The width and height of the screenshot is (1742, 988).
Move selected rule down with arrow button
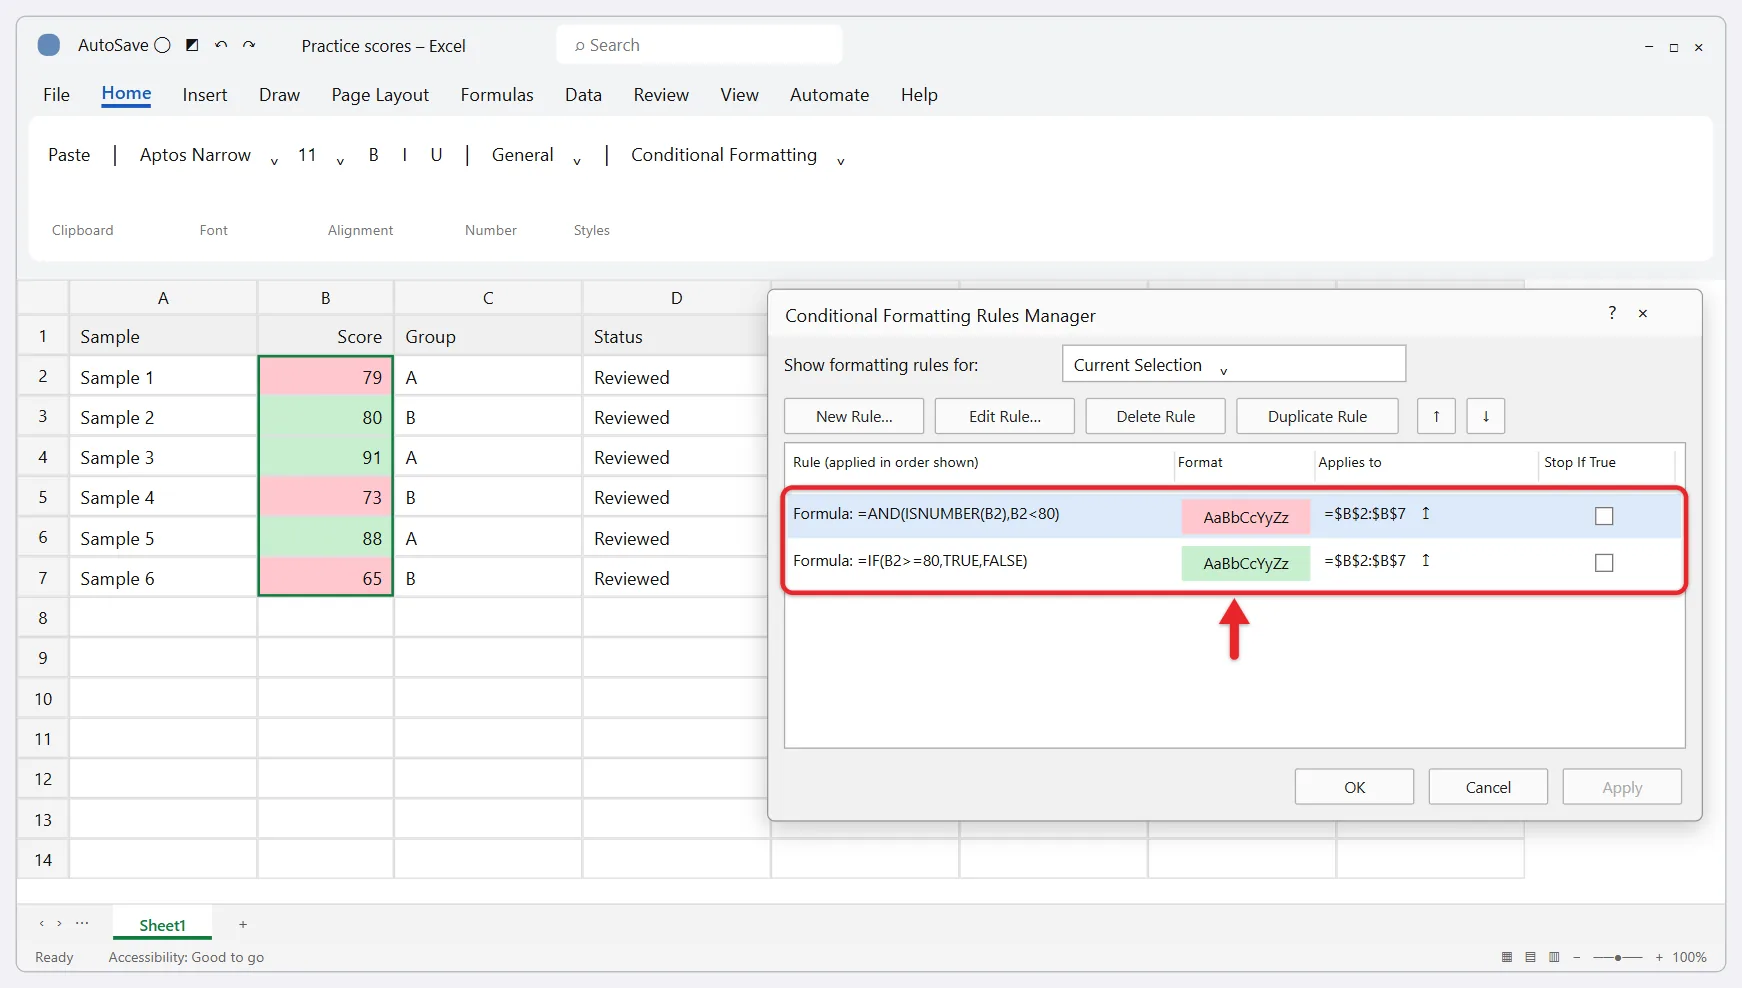click(x=1486, y=416)
